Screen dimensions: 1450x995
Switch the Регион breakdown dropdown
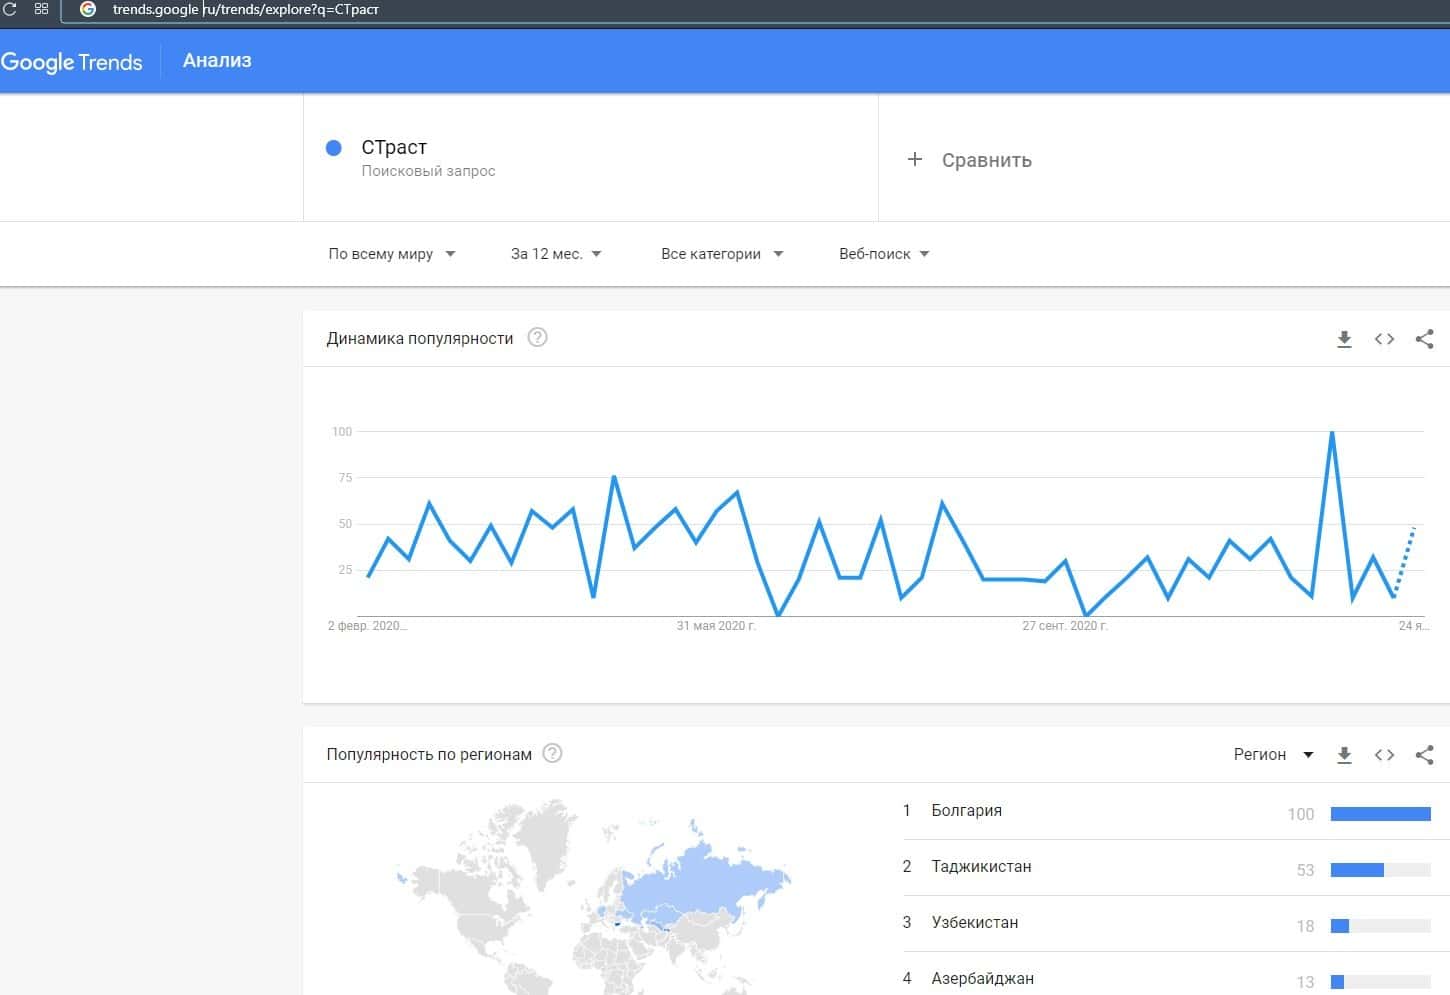(x=1273, y=755)
